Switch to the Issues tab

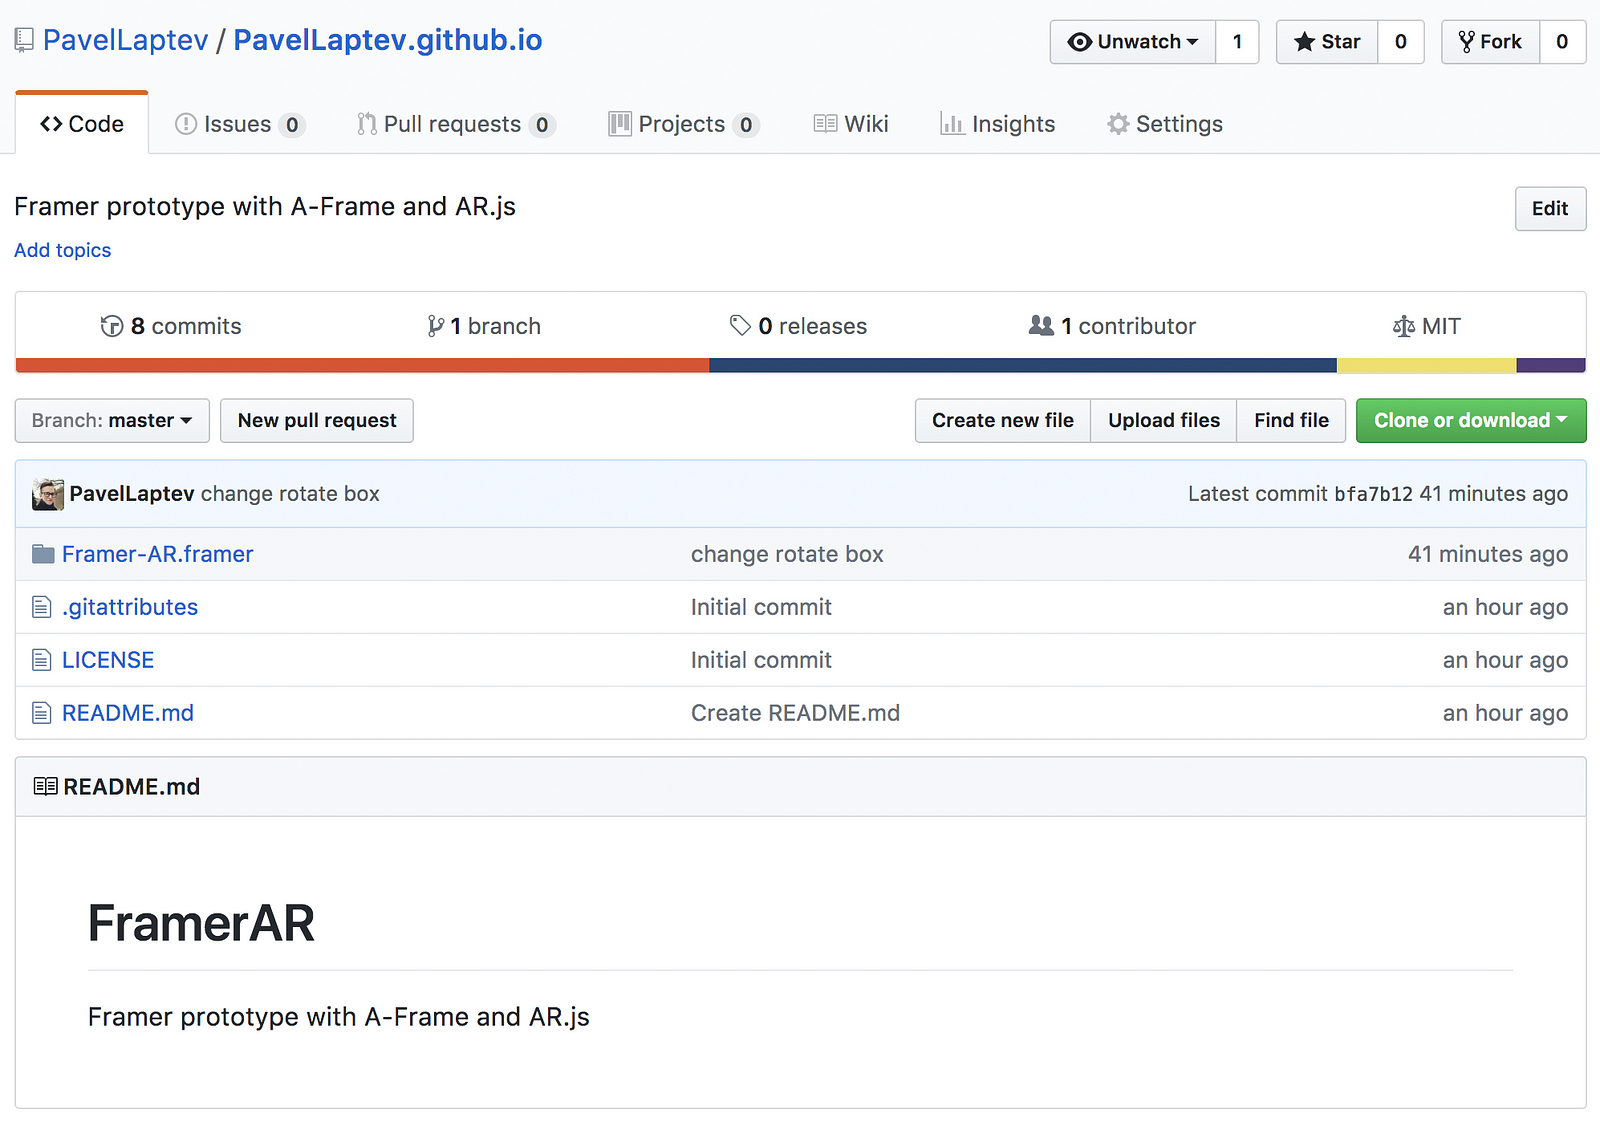coord(240,124)
